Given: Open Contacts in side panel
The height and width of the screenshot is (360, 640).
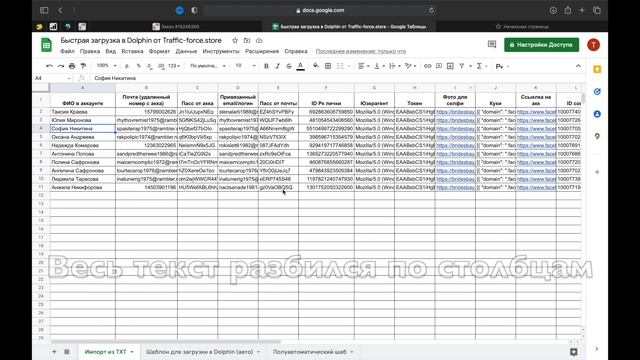Looking at the screenshot, I should (597, 114).
